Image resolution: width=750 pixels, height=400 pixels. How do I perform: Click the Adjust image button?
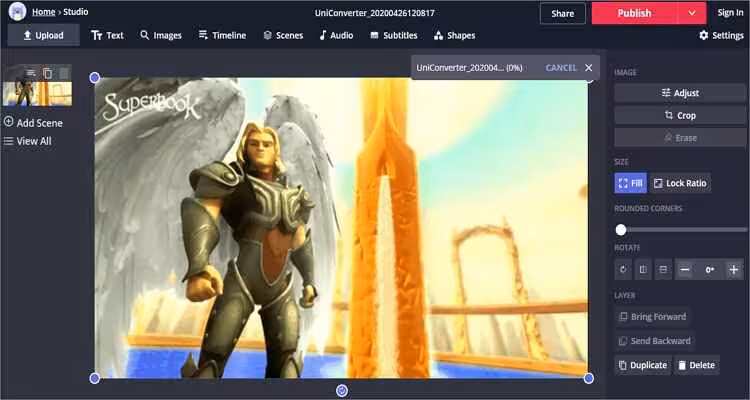tap(680, 93)
